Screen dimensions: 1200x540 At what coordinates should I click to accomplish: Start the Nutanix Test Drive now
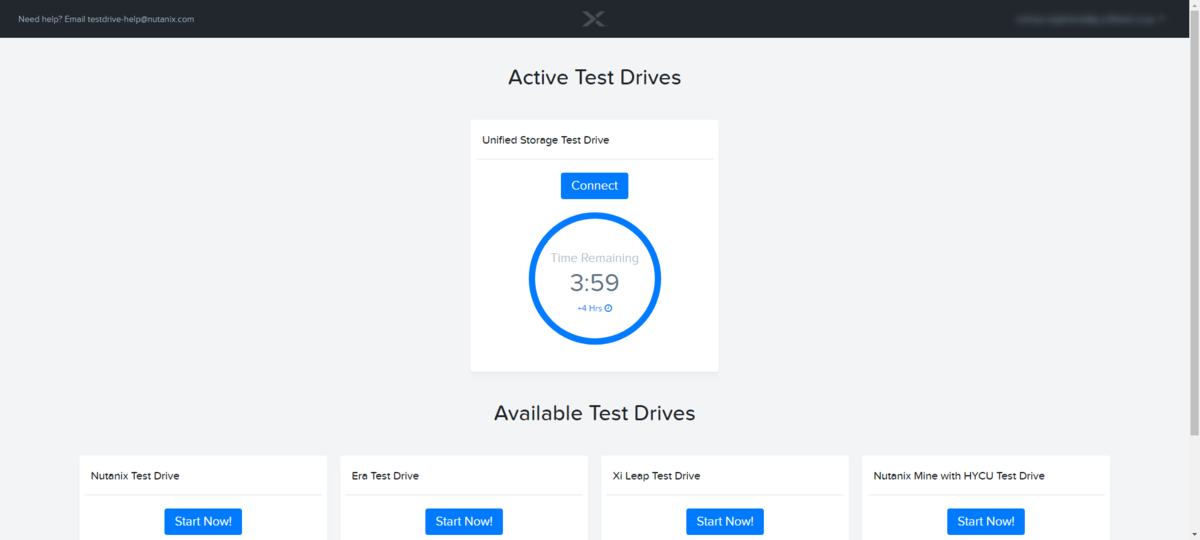(203, 521)
